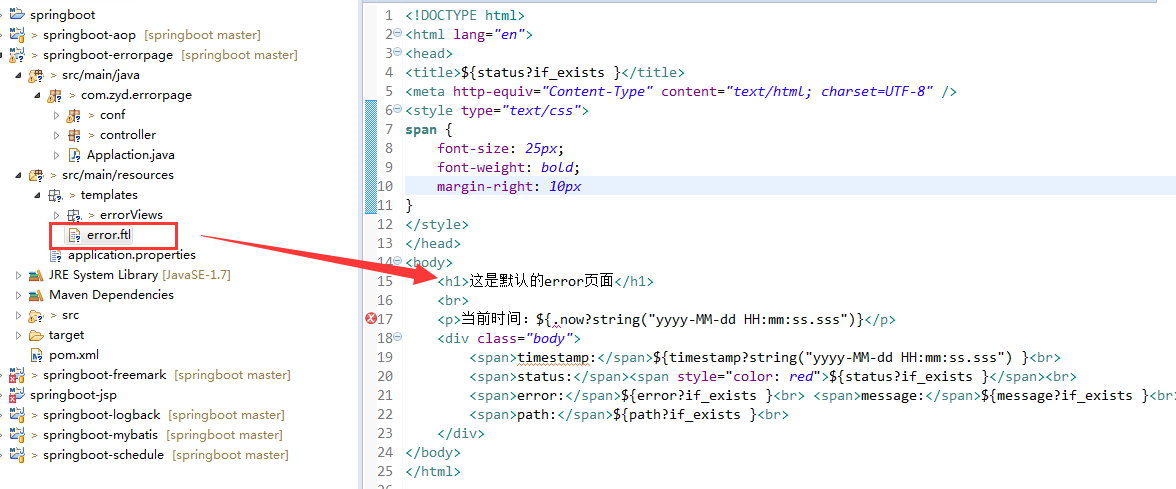The image size is (1176, 489).
Task: Select the springboot-freemark project label
Action: [105, 374]
